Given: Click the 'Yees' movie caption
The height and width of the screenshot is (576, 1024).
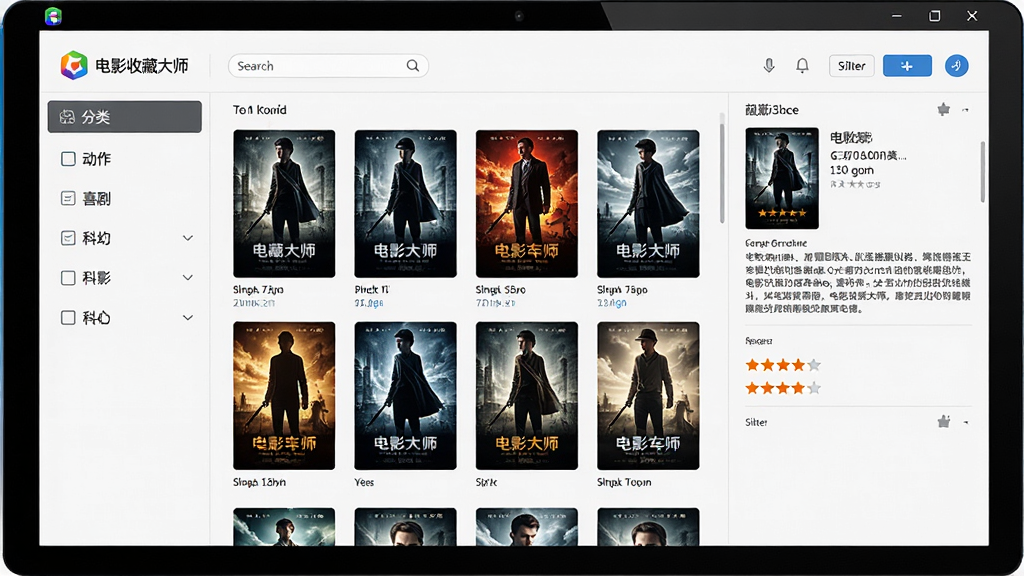Looking at the screenshot, I should 364,483.
